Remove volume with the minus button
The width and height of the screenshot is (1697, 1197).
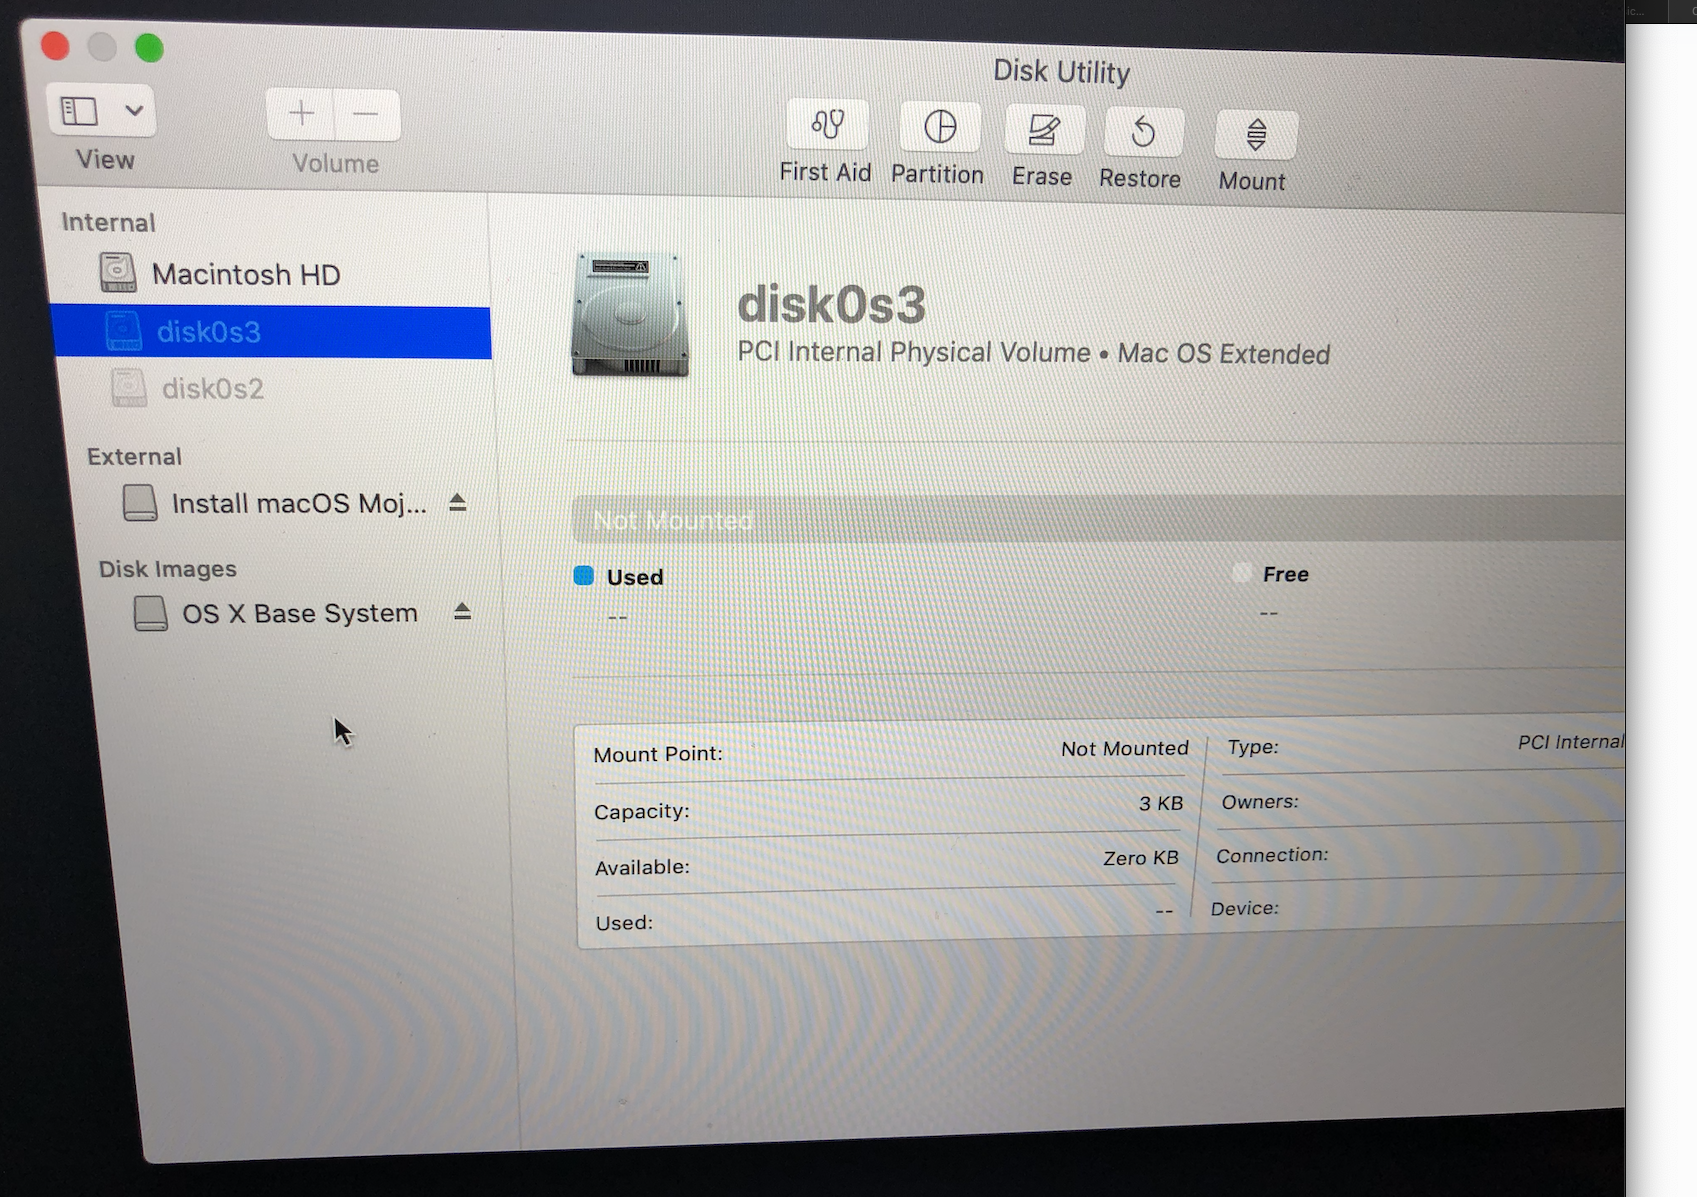coord(366,115)
